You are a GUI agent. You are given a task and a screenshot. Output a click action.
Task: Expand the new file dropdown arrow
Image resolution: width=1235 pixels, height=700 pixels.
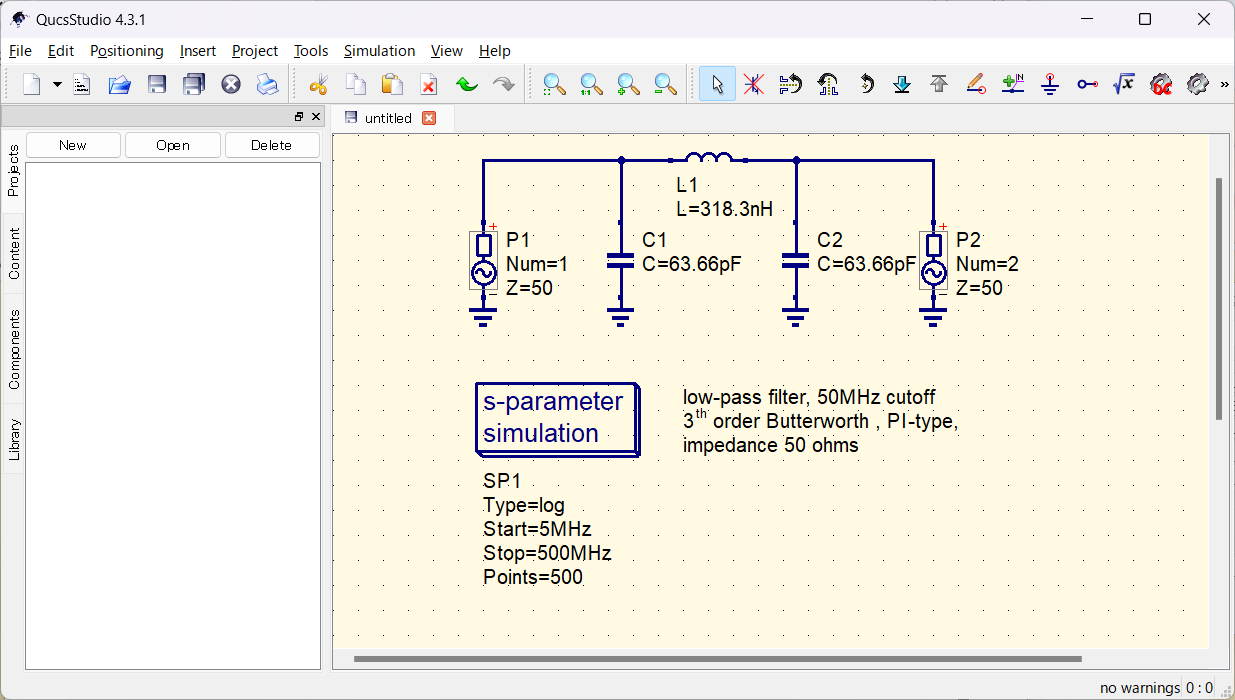[57, 84]
